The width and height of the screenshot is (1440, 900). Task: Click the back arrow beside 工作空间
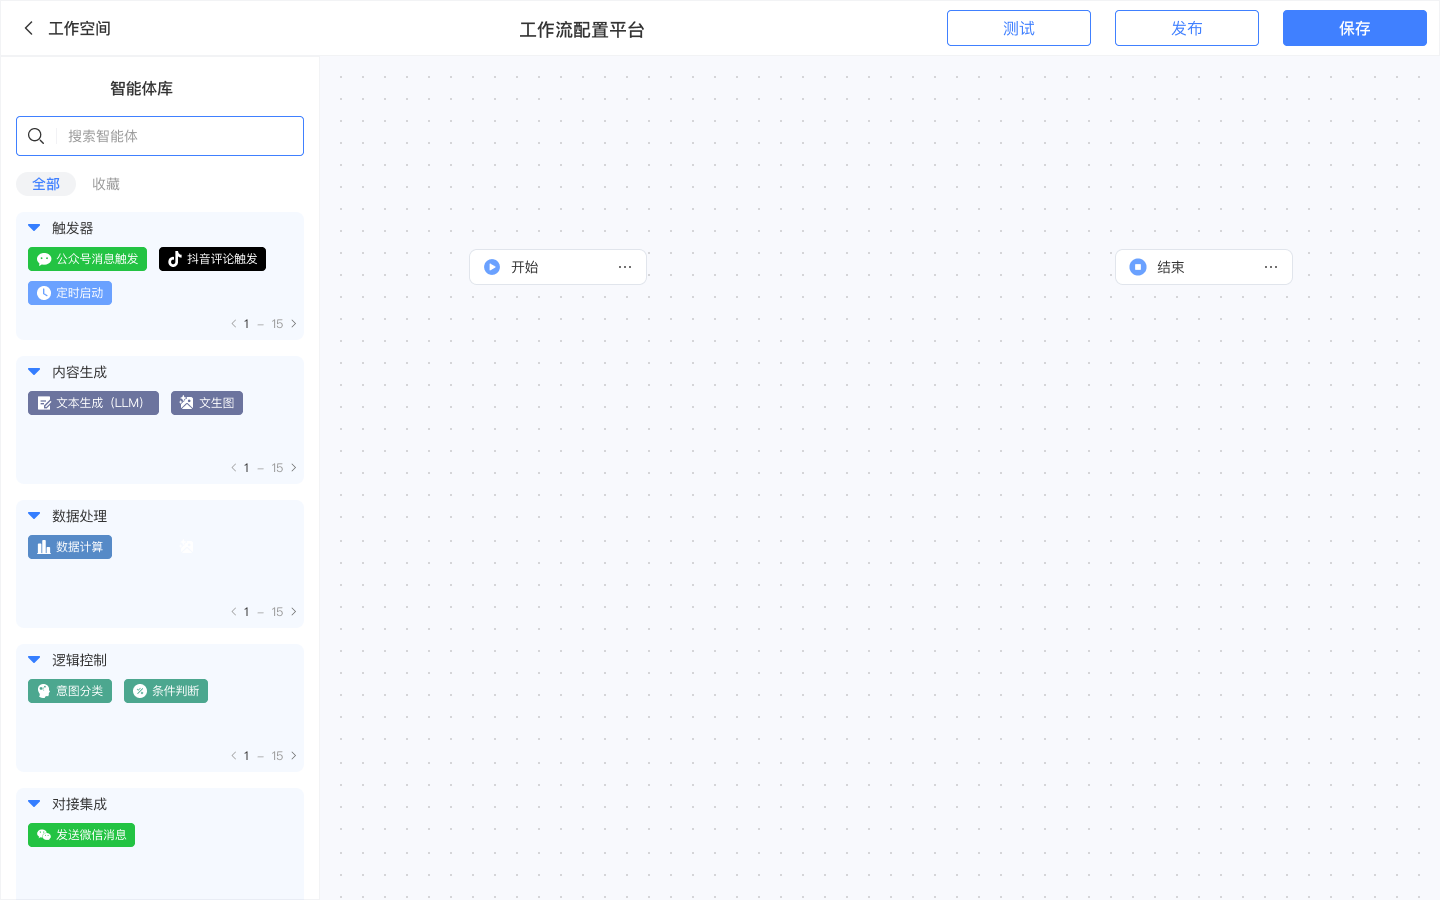pyautogui.click(x=29, y=28)
